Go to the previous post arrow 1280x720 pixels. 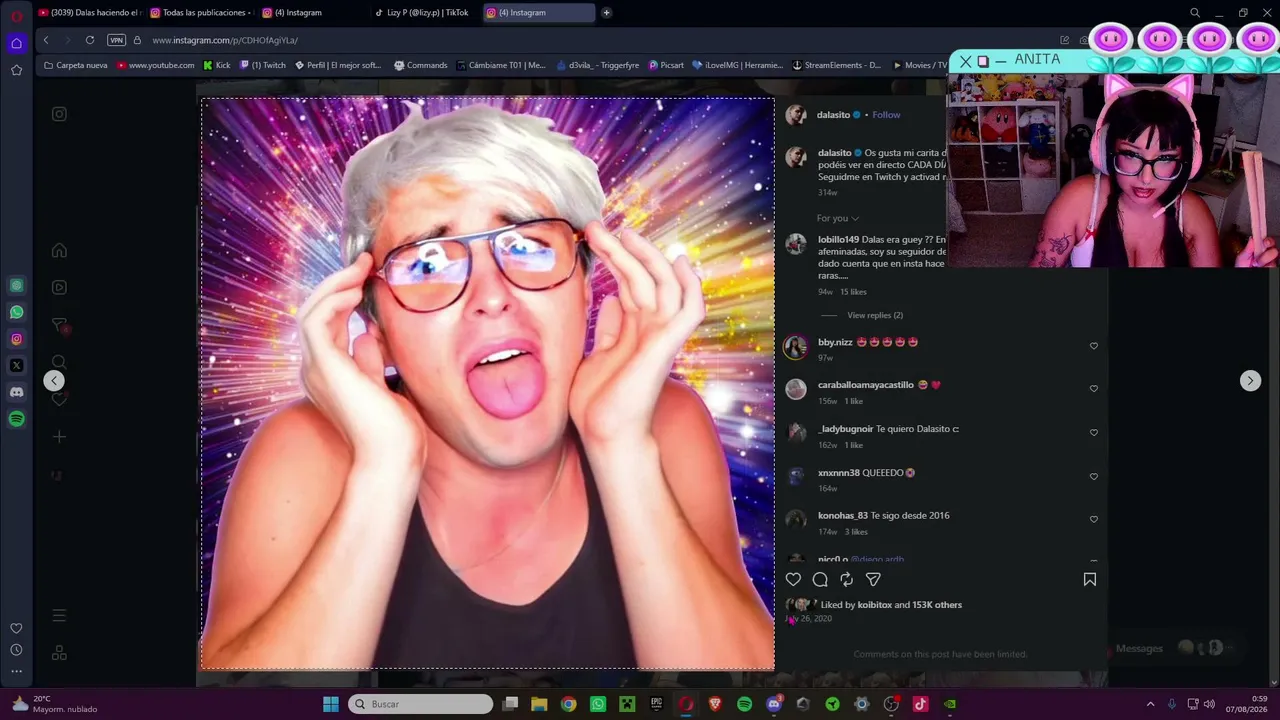(x=54, y=380)
